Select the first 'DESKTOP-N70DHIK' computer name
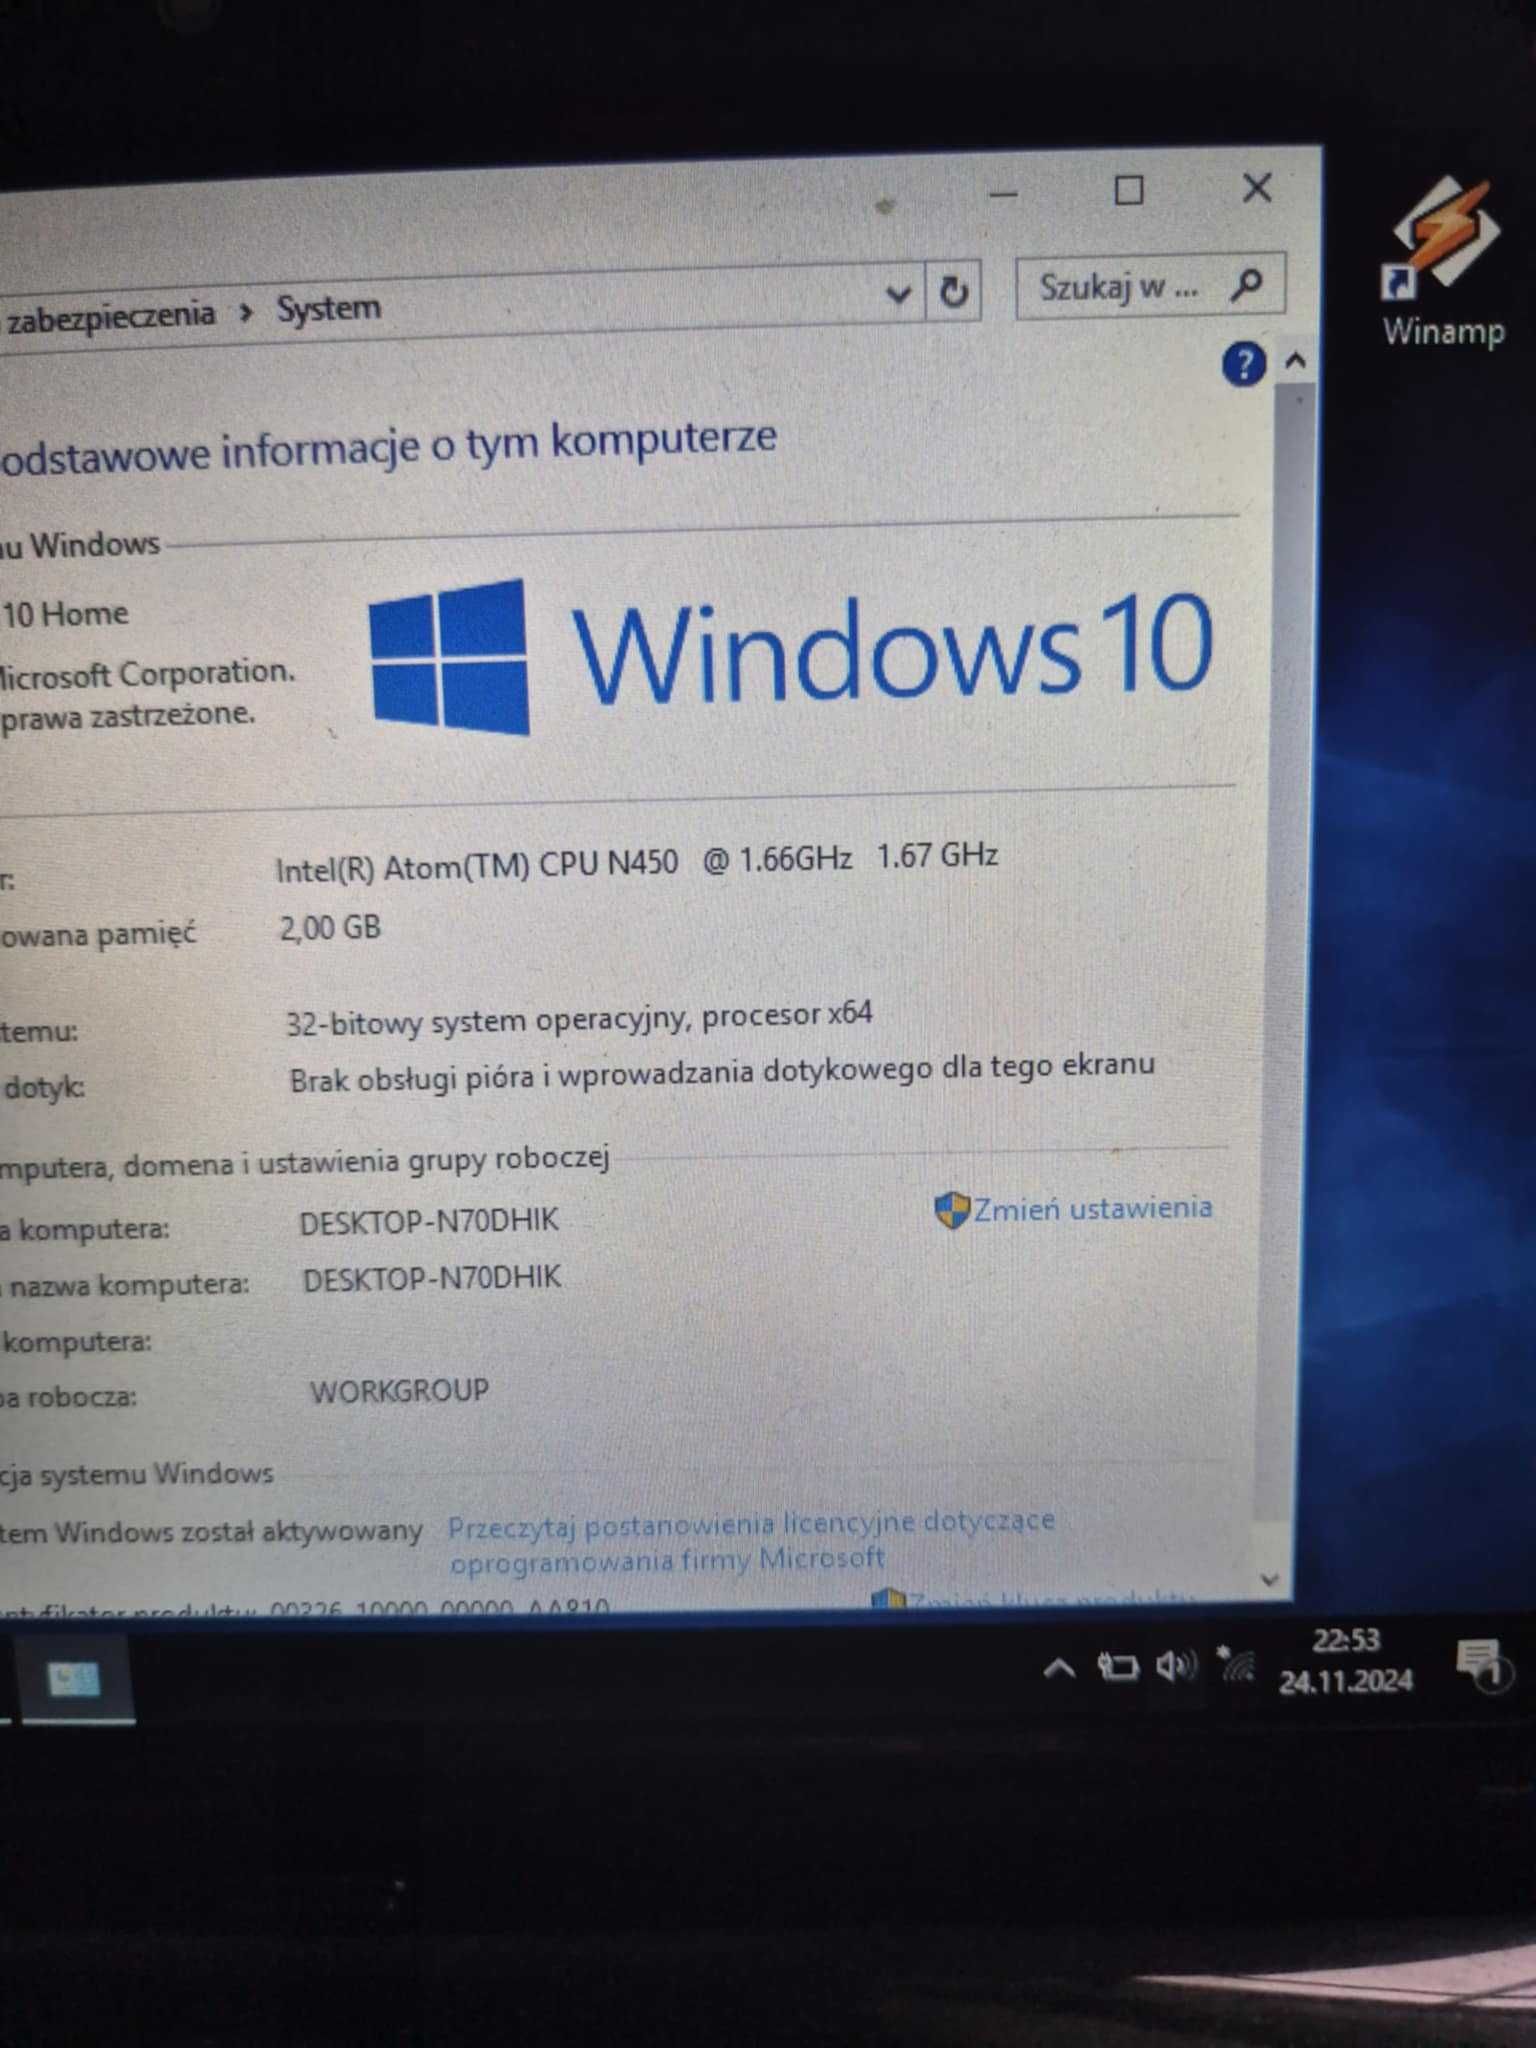The width and height of the screenshot is (1536, 2048). coord(429,1221)
